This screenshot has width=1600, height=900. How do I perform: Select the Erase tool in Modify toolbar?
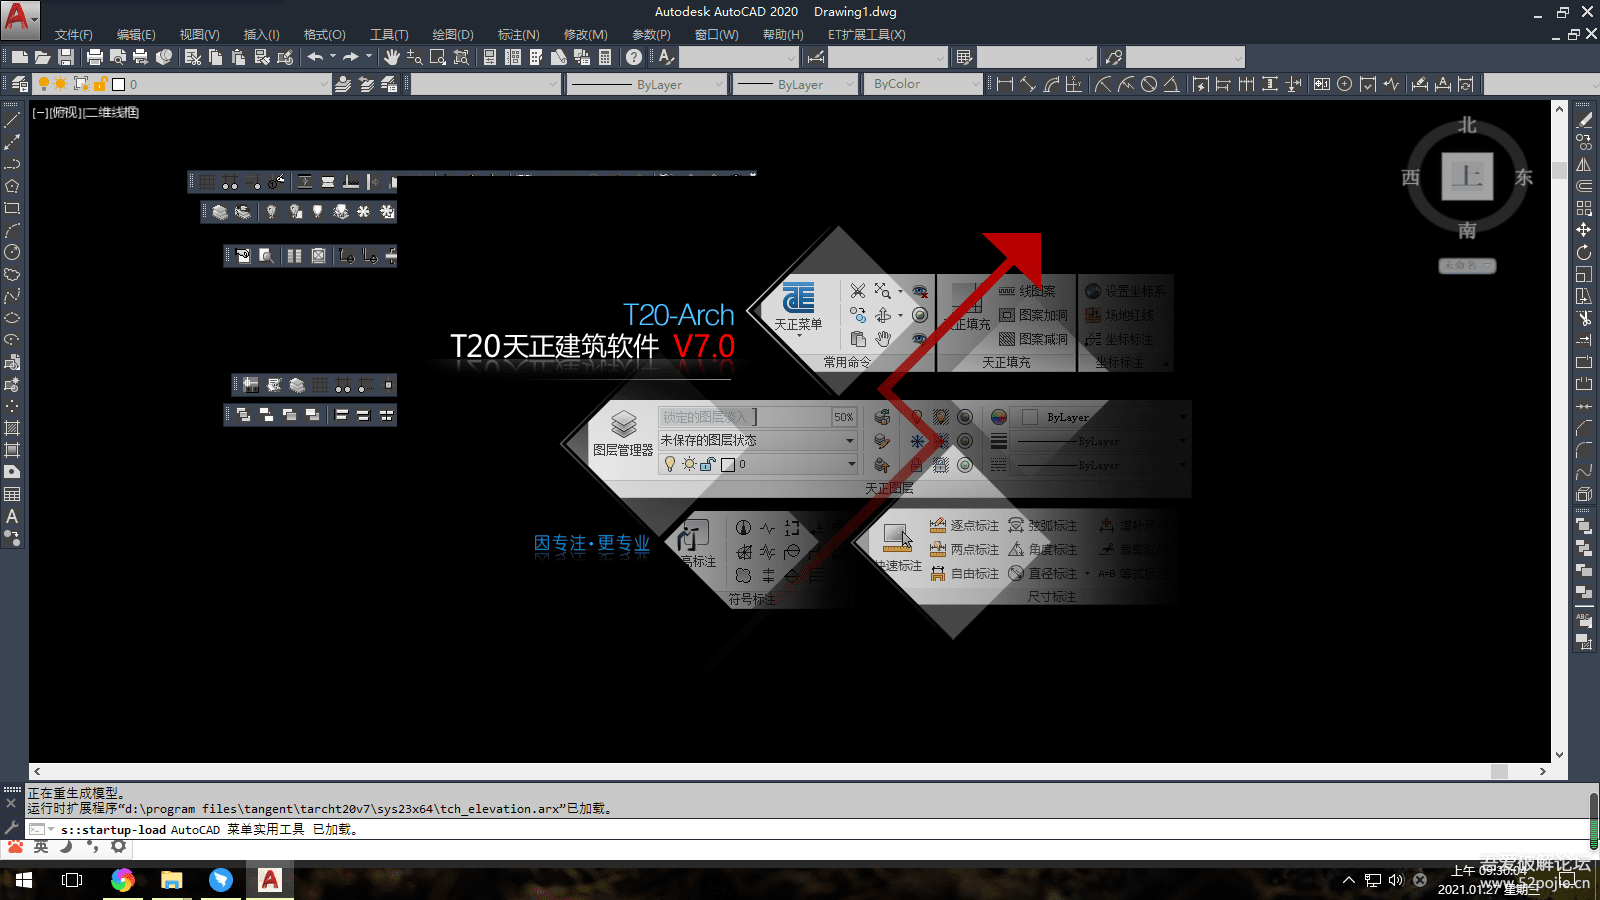1584,120
